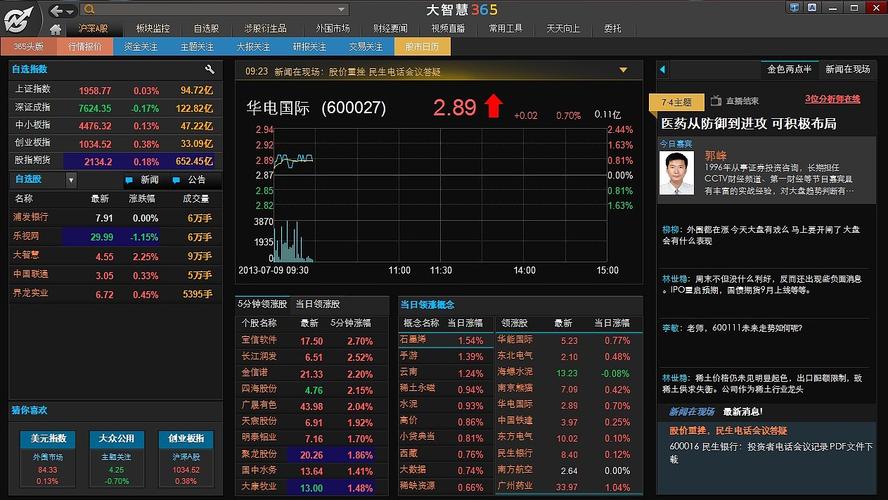Open the 视频直播 menu
Viewport: 888px width, 500px height.
point(448,28)
